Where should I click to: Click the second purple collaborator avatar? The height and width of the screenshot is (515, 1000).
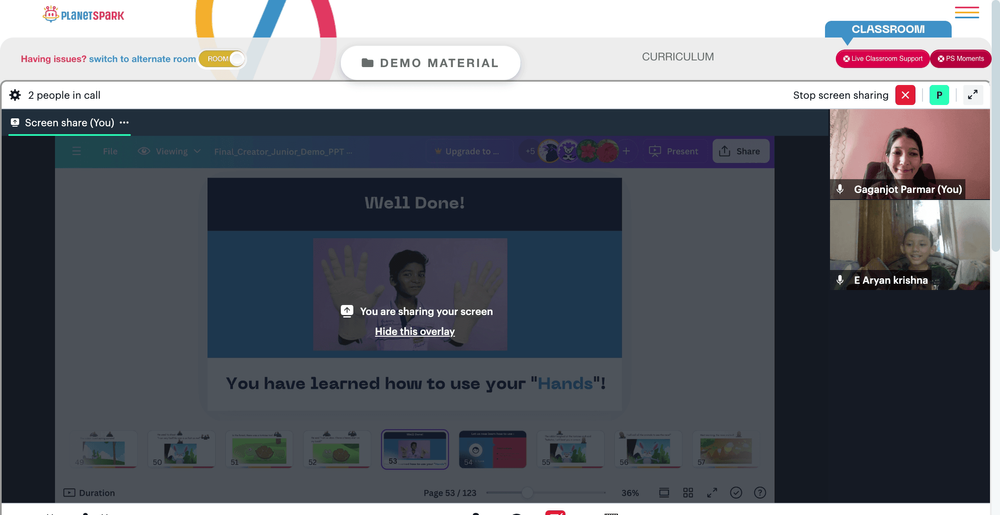[568, 151]
